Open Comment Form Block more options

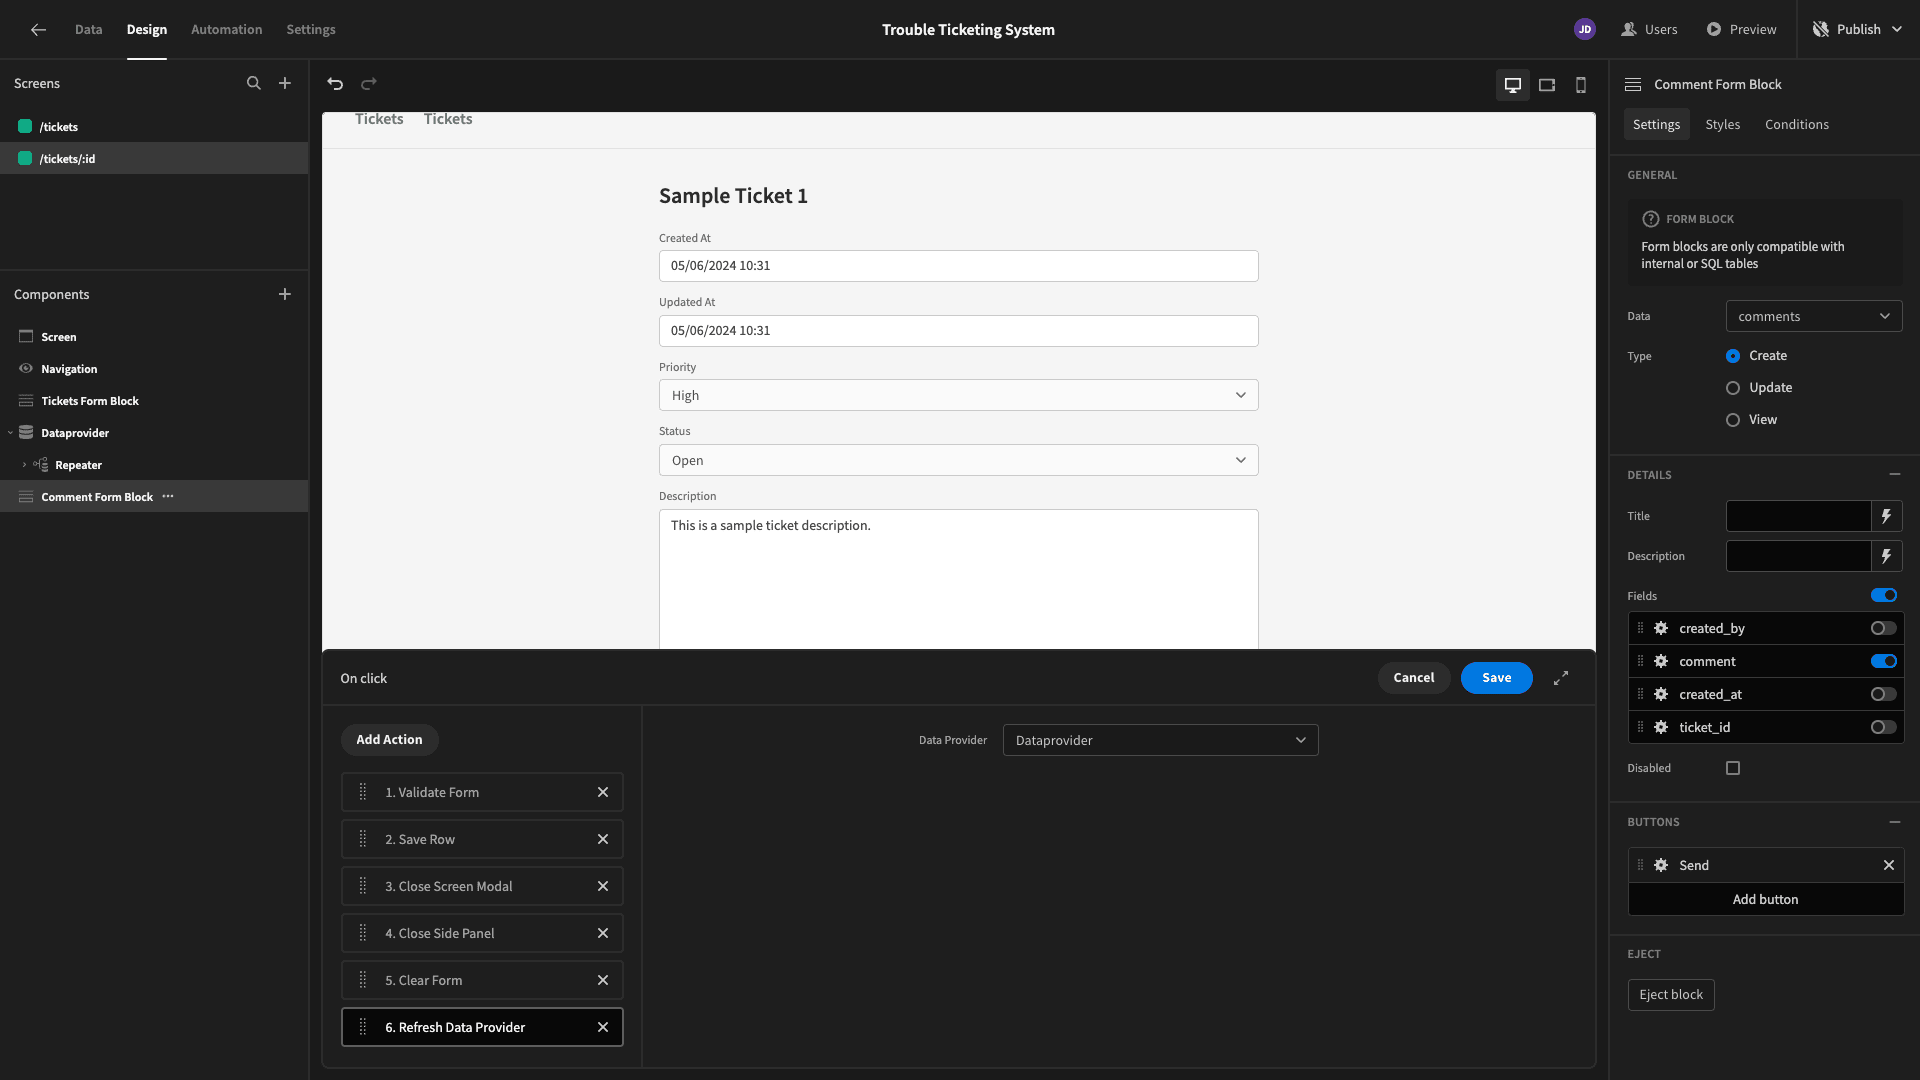point(168,497)
